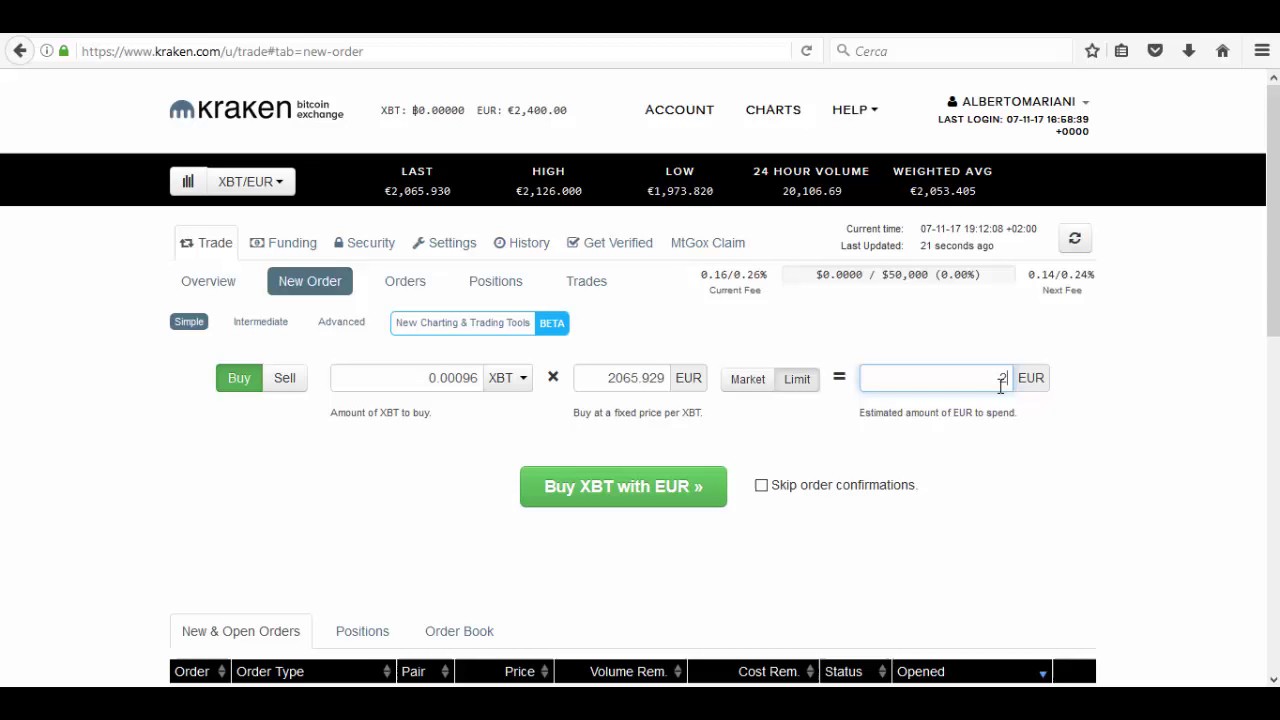Open the downloads arrow icon
This screenshot has width=1280, height=720.
click(x=1189, y=51)
